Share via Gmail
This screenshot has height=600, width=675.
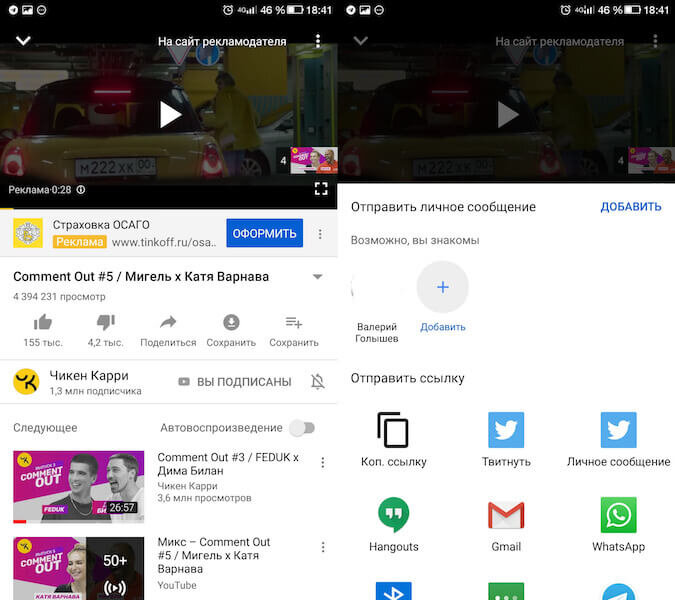[x=506, y=515]
